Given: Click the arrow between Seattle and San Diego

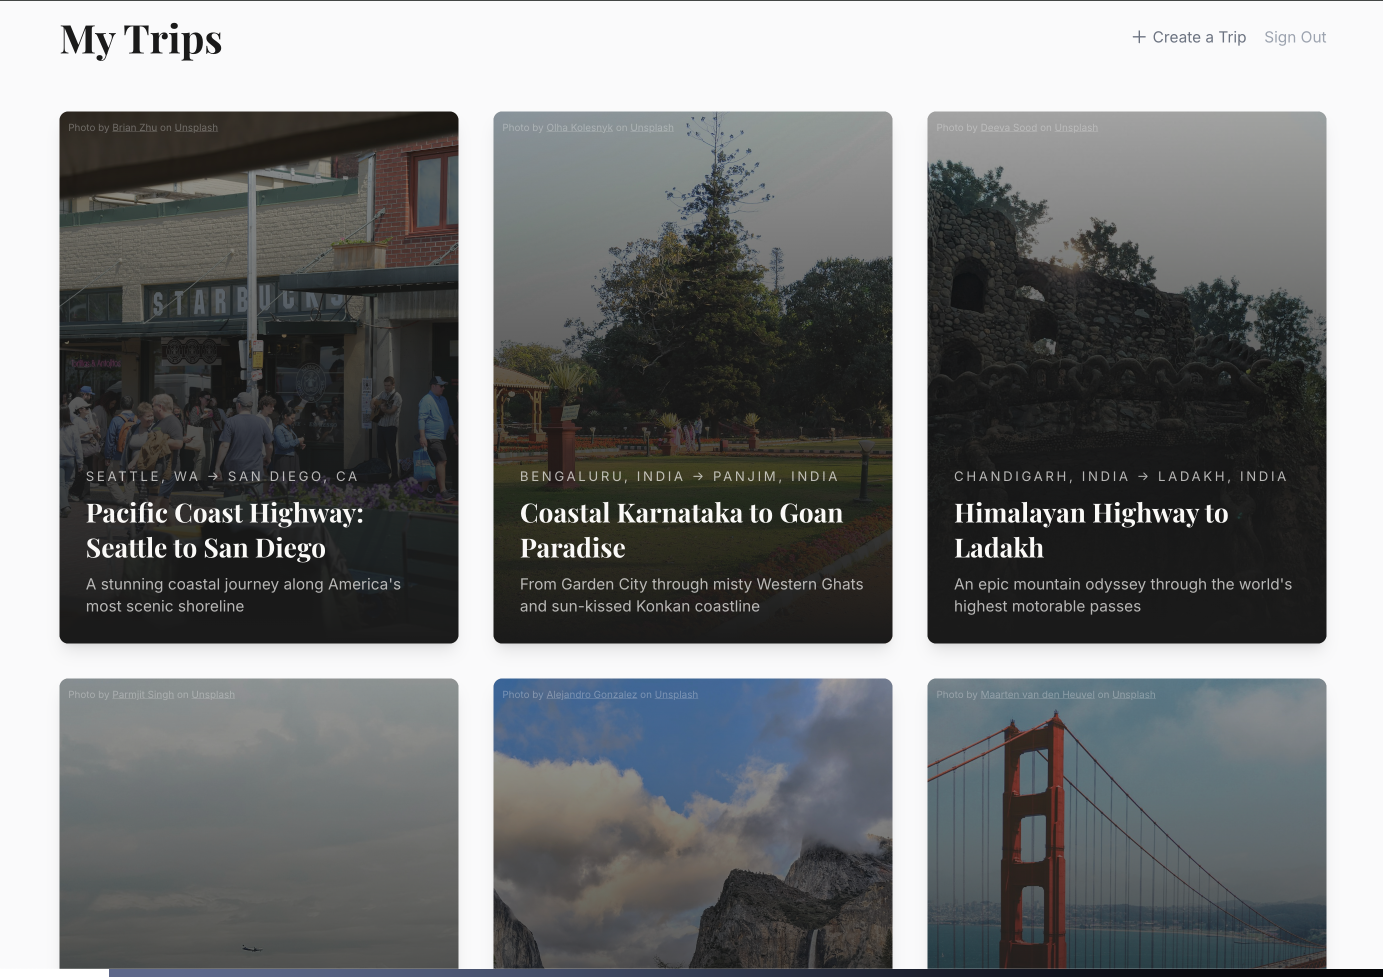Looking at the screenshot, I should 213,477.
